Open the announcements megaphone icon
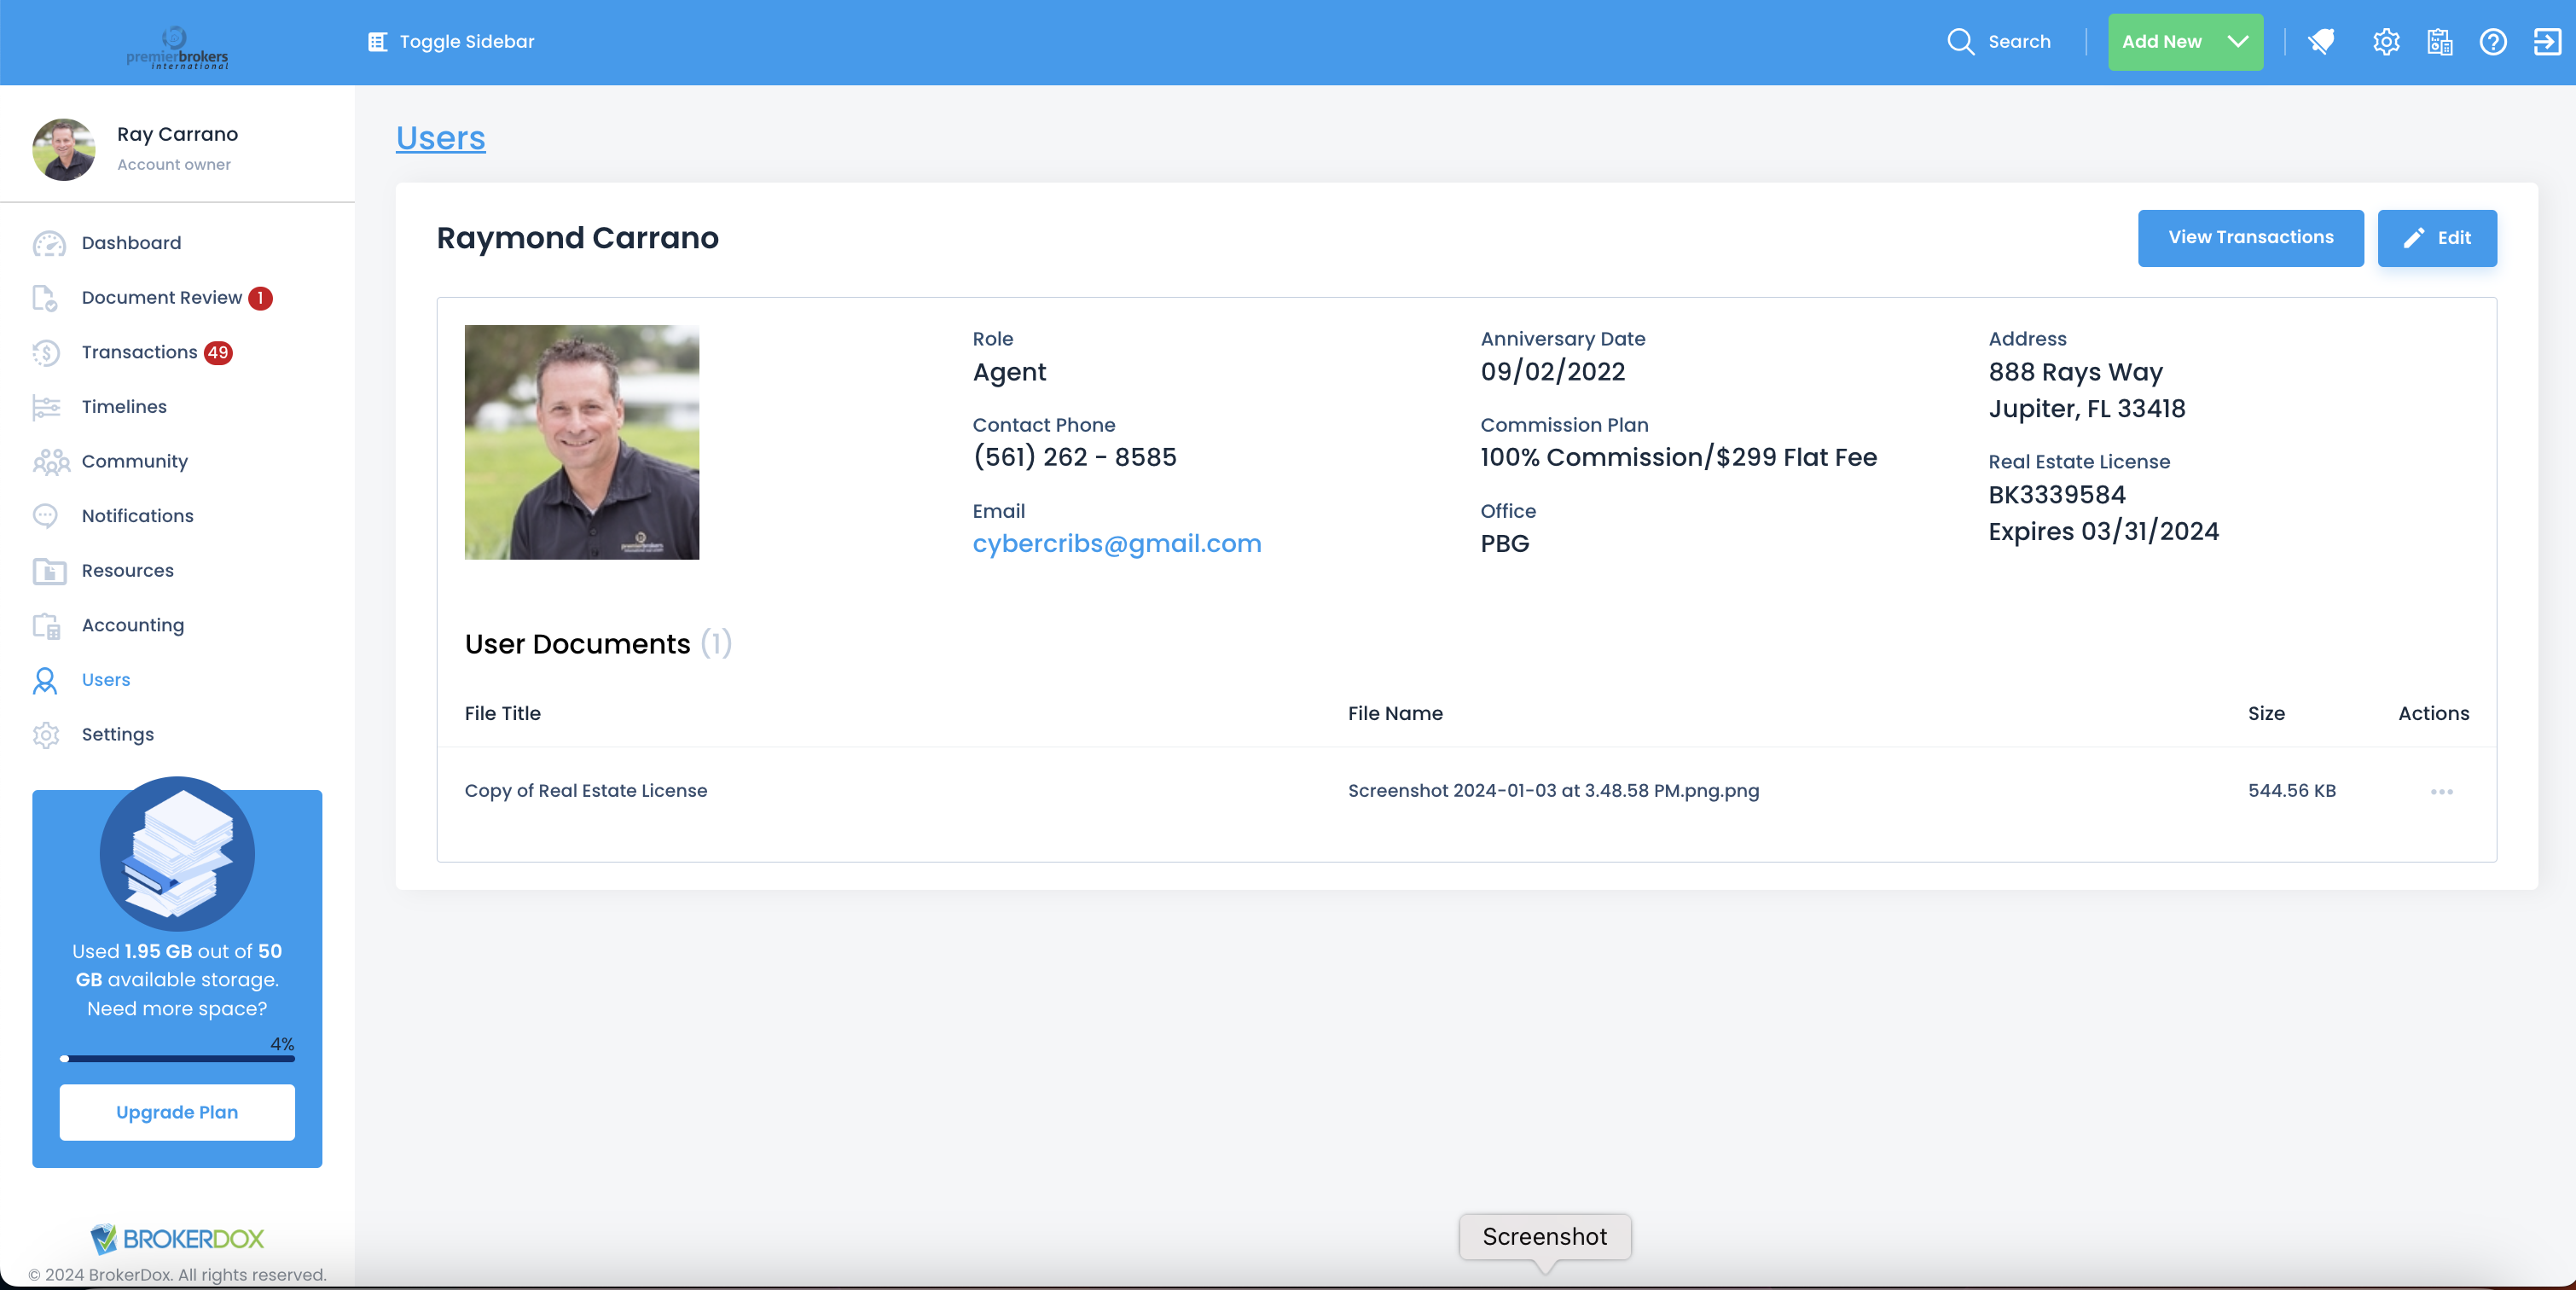This screenshot has height=1290, width=2576. pos(2321,42)
